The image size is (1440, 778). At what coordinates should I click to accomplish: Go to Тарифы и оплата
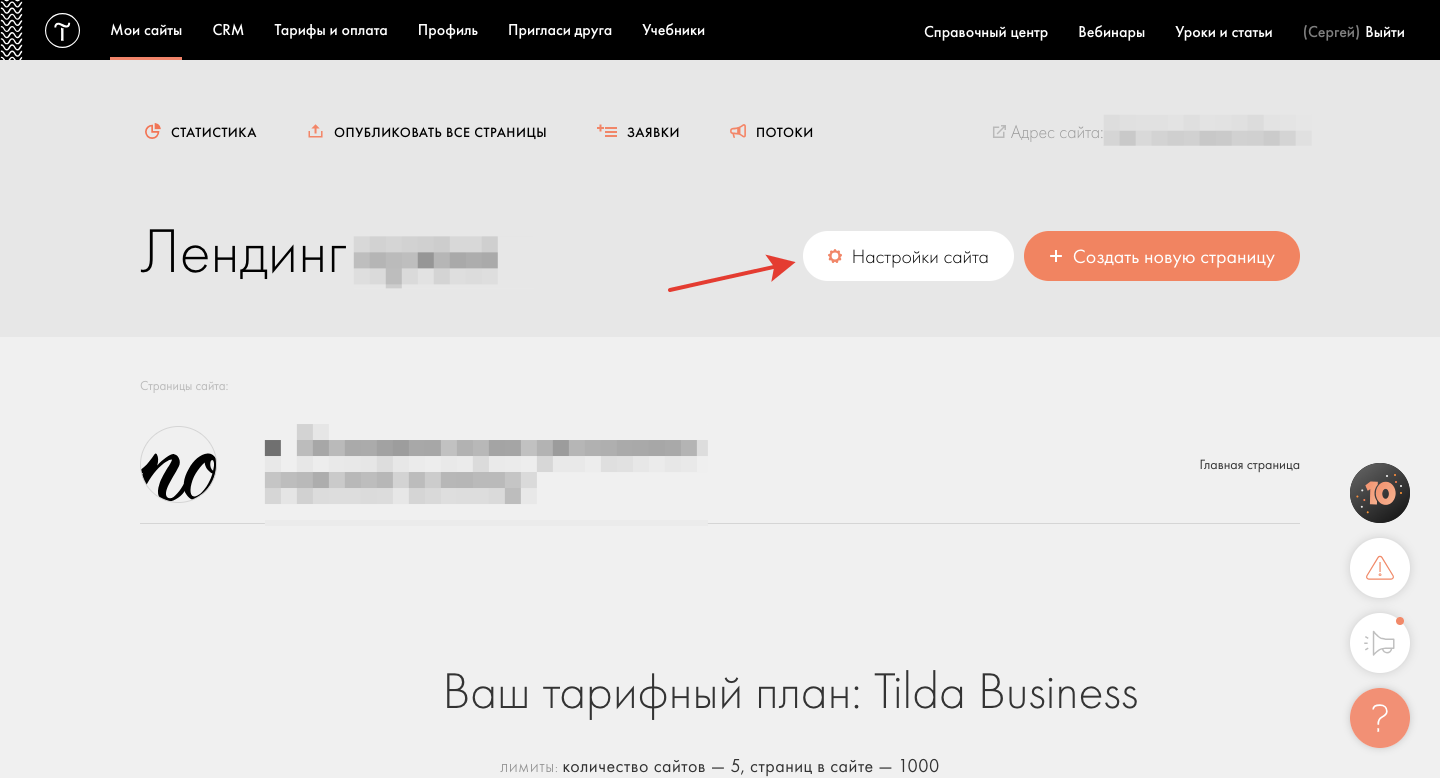[x=331, y=31]
